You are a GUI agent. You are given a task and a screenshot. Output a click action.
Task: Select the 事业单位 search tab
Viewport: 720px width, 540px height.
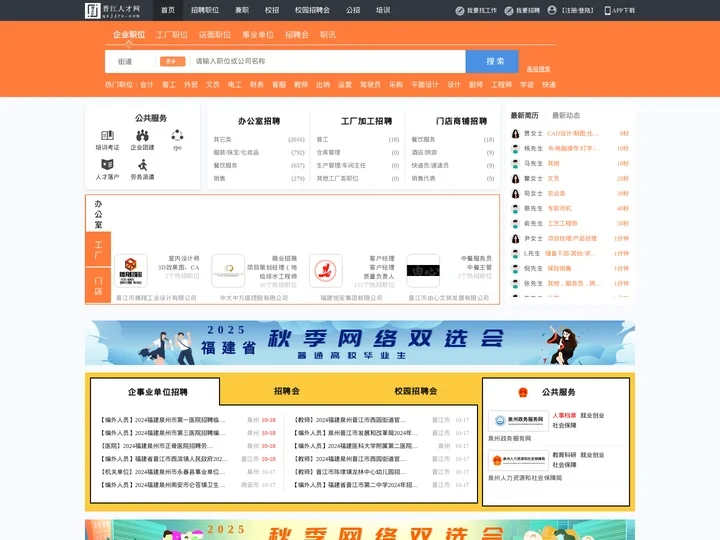(x=258, y=34)
